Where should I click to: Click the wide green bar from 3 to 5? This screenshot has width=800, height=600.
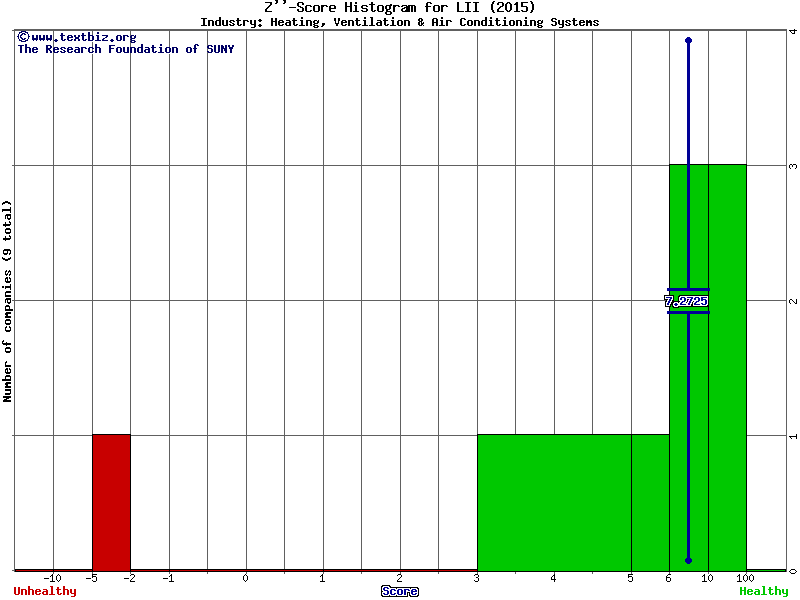pos(554,503)
